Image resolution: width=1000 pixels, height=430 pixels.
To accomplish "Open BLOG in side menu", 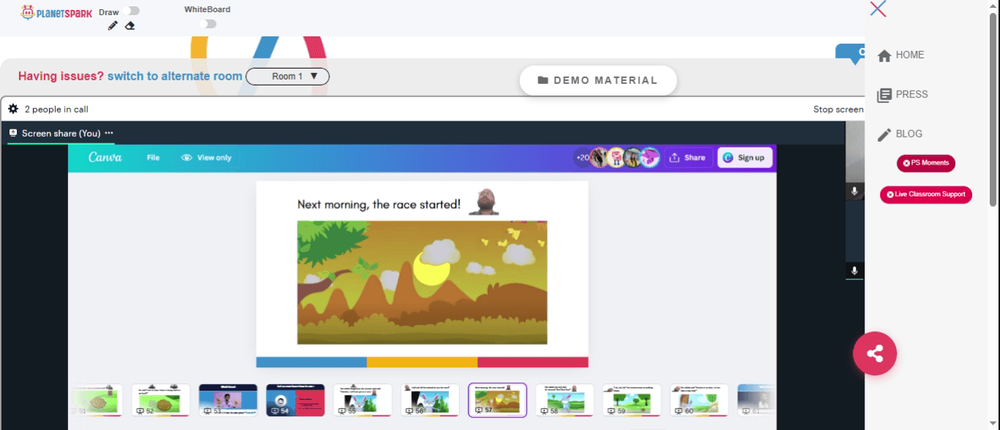I will coord(900,135).
